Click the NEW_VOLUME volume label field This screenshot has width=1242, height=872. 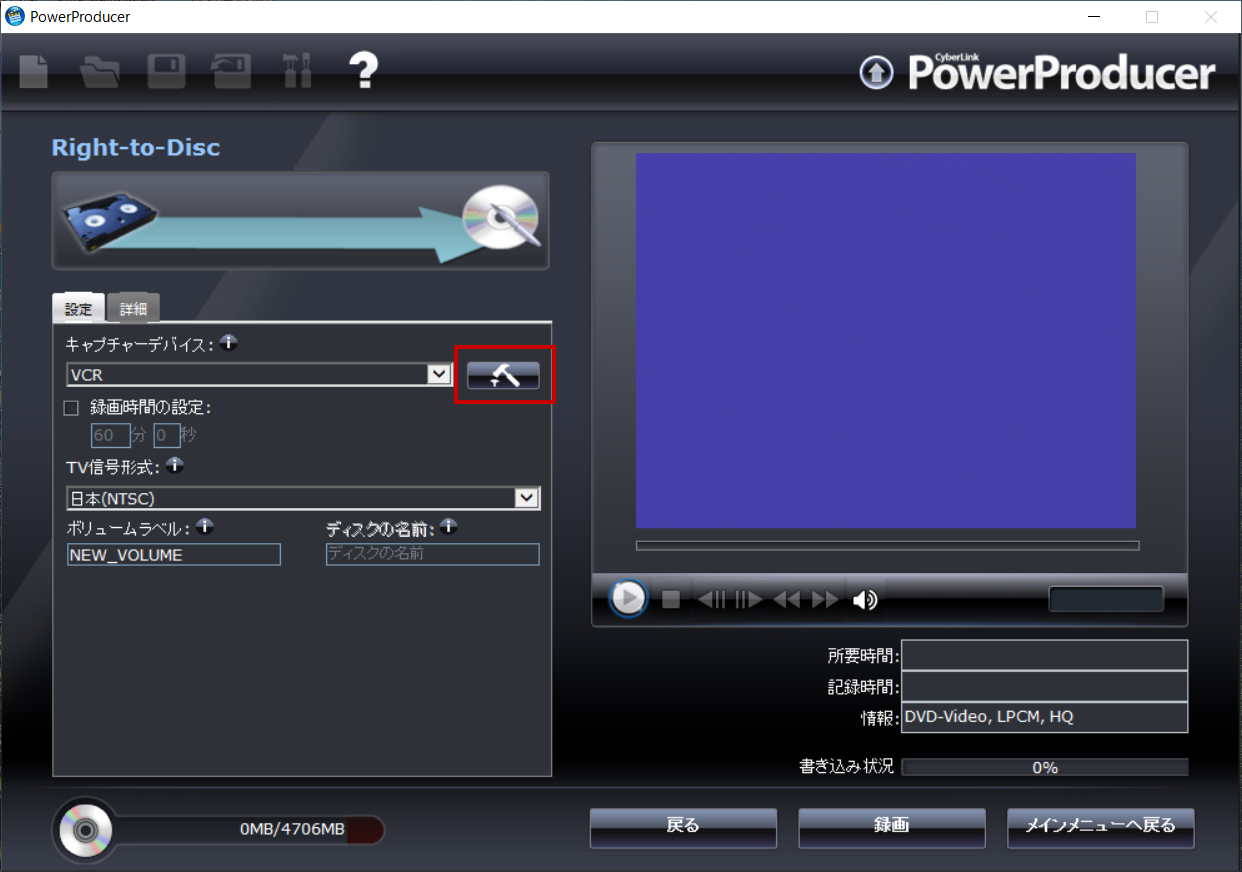tap(174, 555)
